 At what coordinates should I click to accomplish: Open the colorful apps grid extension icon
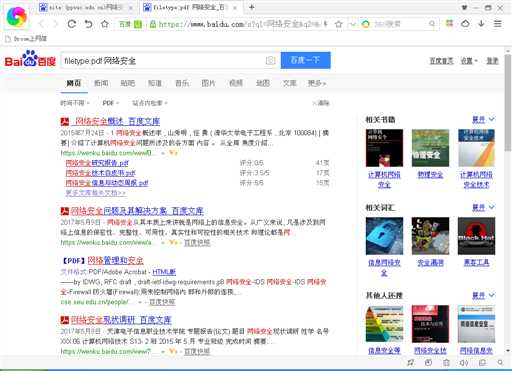coord(450,23)
